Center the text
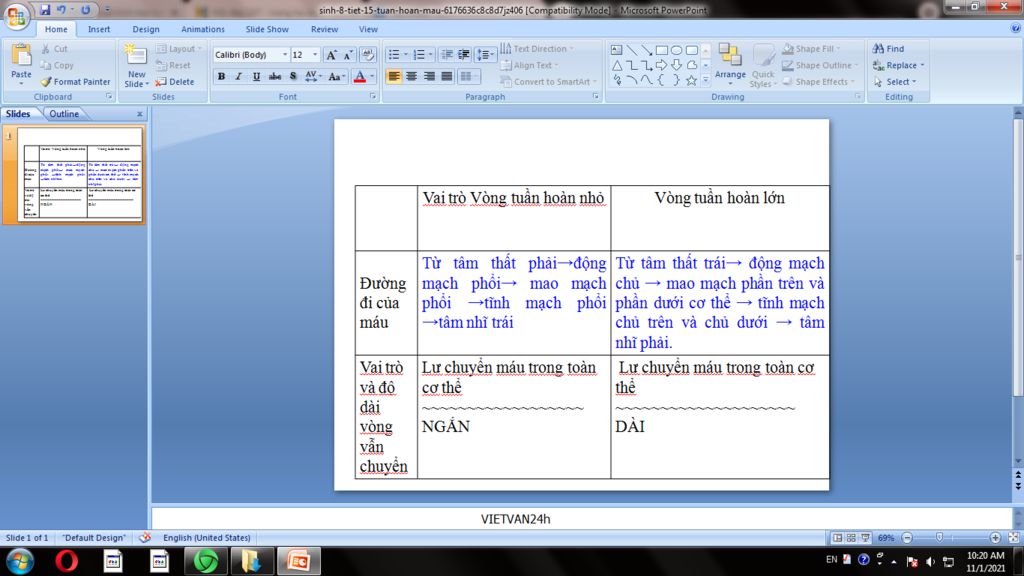Image resolution: width=1024 pixels, height=576 pixels. 411,76
